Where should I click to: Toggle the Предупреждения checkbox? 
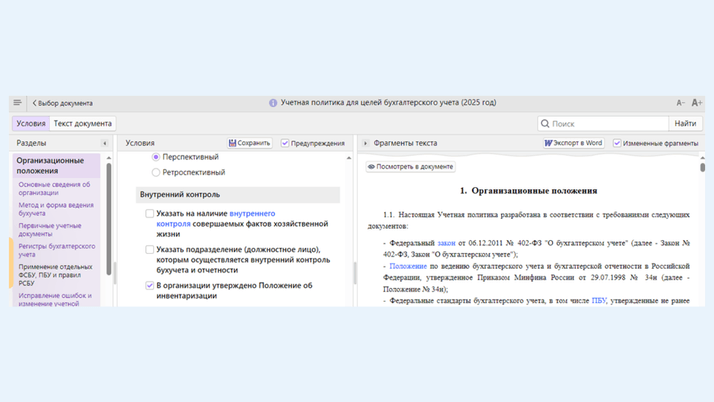tap(285, 143)
